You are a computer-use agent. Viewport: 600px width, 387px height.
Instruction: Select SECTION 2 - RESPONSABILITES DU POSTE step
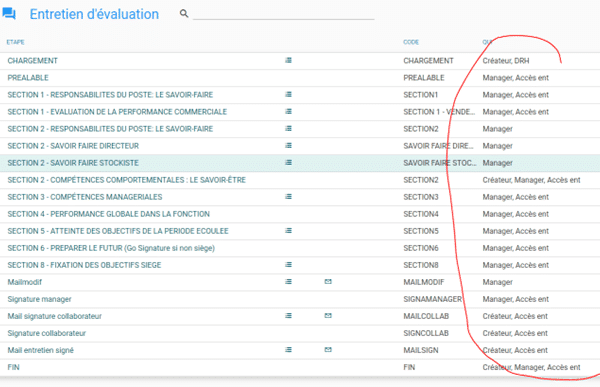point(110,129)
